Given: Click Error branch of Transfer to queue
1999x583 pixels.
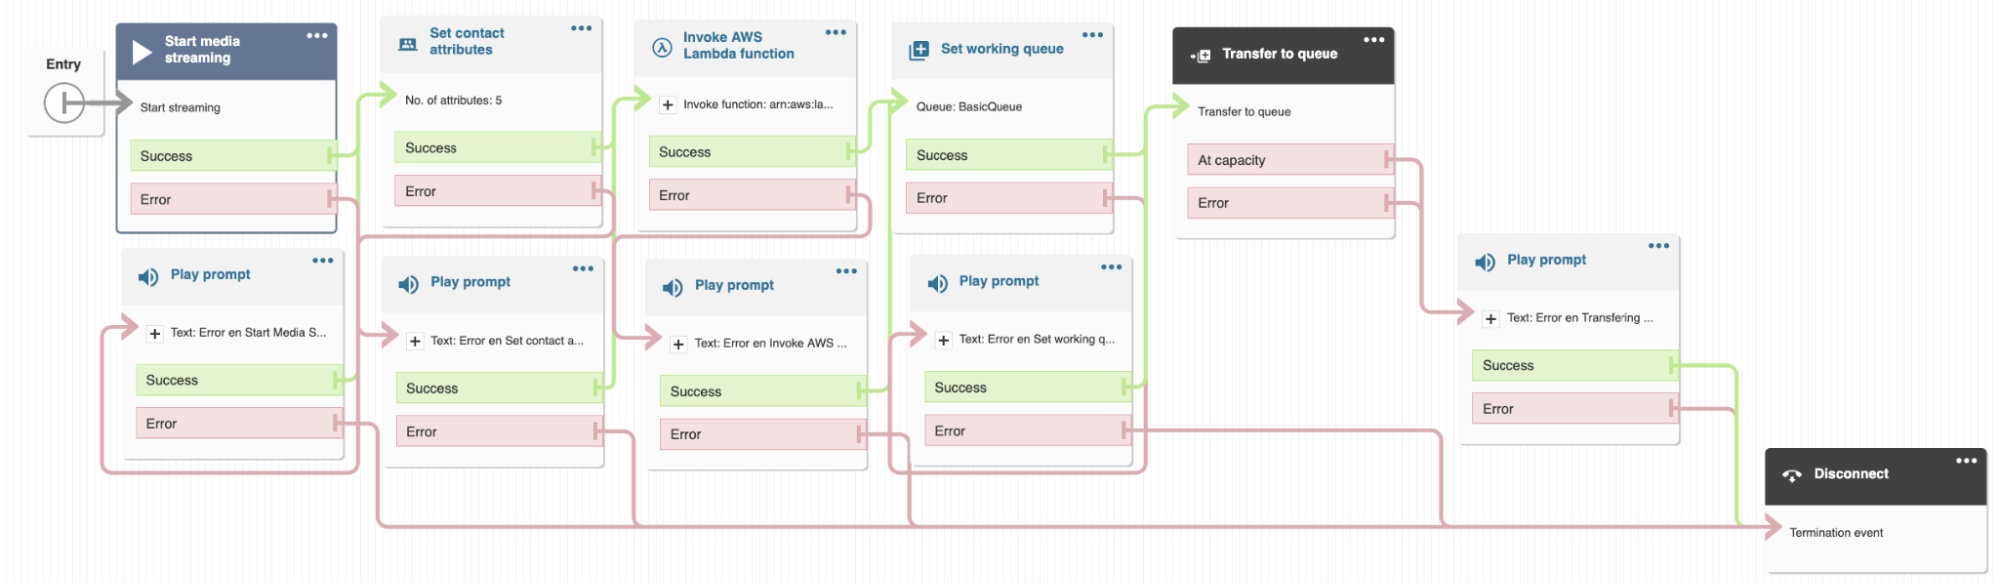Looking at the screenshot, I should point(1290,203).
